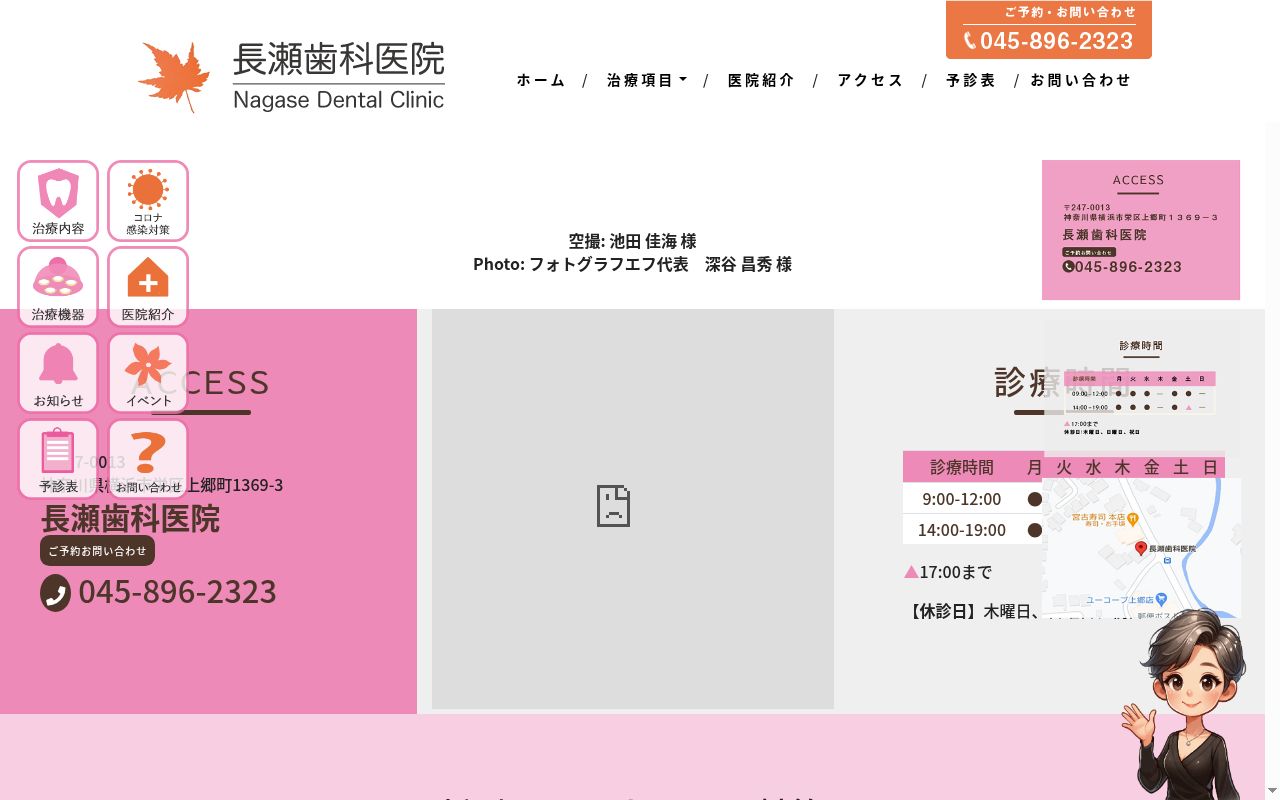This screenshot has width=1280, height=800.
Task: Click the 空撮: 池田 佳海 様 credit
Action: 633,241
